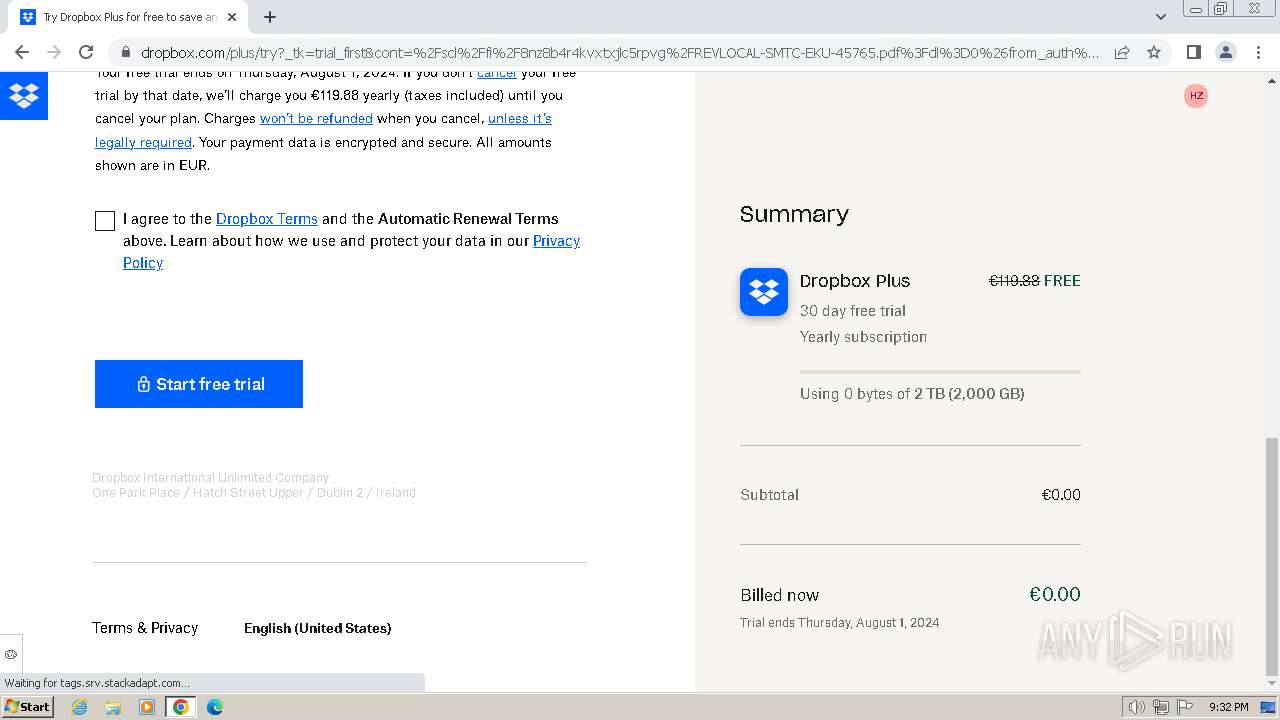Image resolution: width=1280 pixels, height=720 pixels.
Task: Click the Trial ends Thursday, August 1, 2024 text
Action: pyautogui.click(x=840, y=622)
